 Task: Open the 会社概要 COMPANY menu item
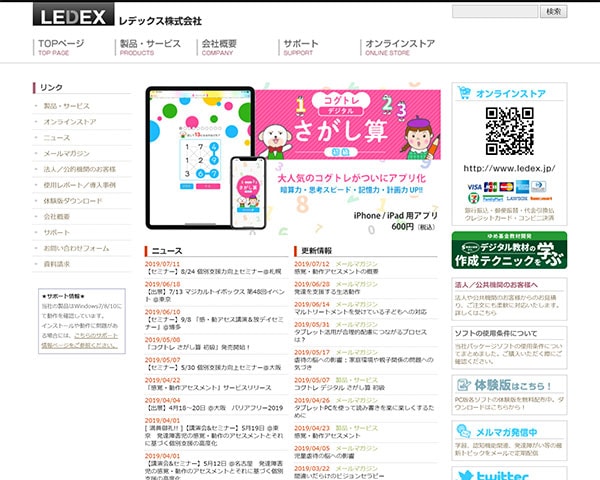pyautogui.click(x=219, y=47)
